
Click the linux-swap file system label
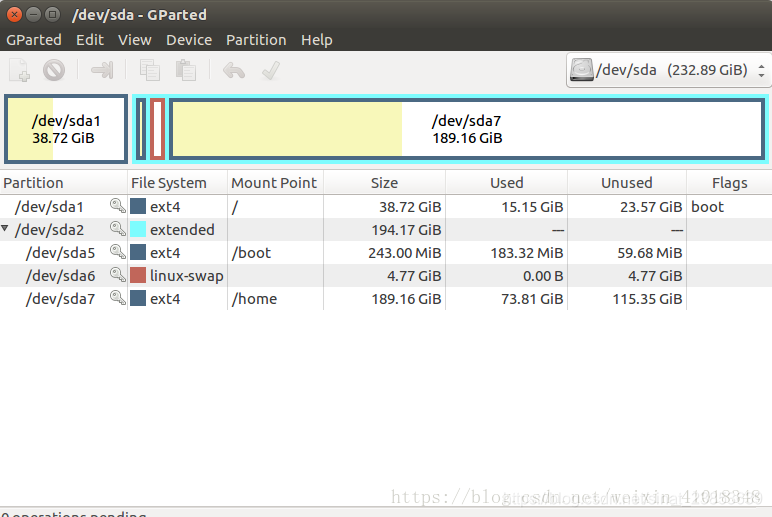click(187, 276)
